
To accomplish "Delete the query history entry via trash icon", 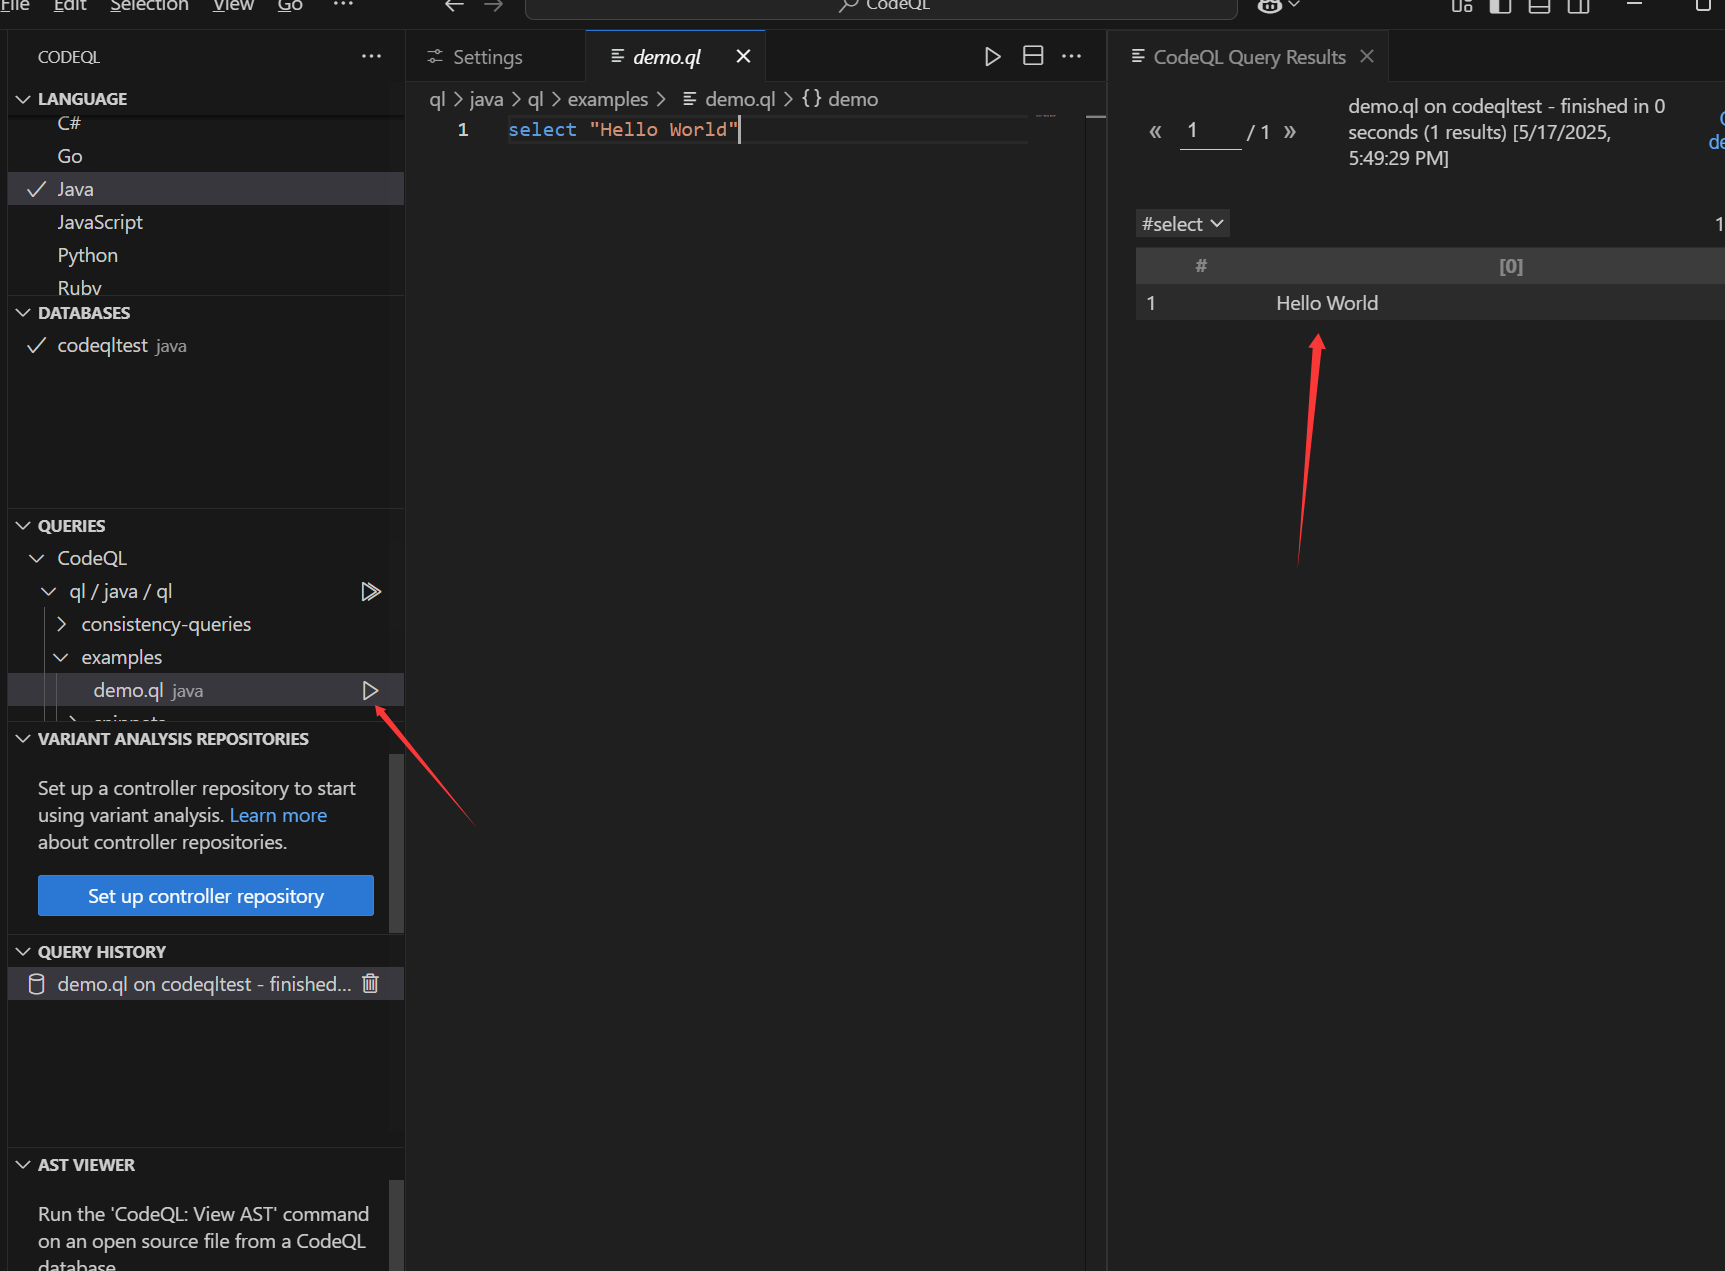I will [369, 984].
